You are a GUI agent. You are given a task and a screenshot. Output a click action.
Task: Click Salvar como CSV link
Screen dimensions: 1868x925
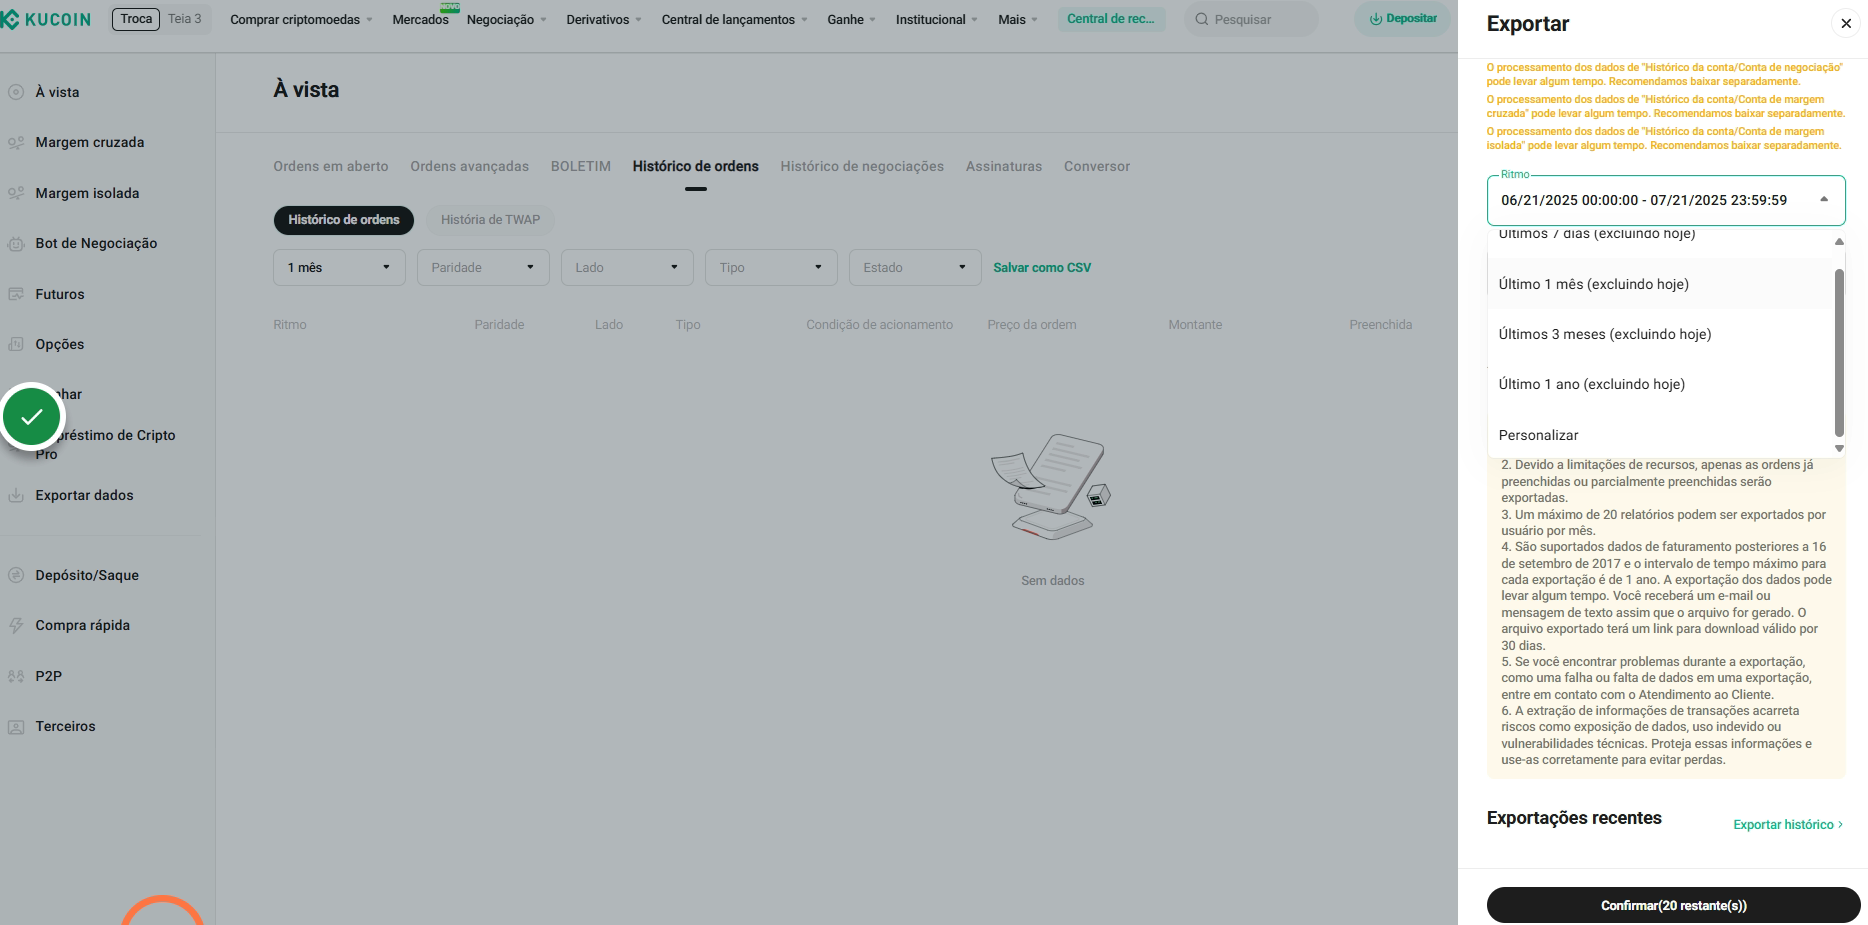(x=1042, y=267)
